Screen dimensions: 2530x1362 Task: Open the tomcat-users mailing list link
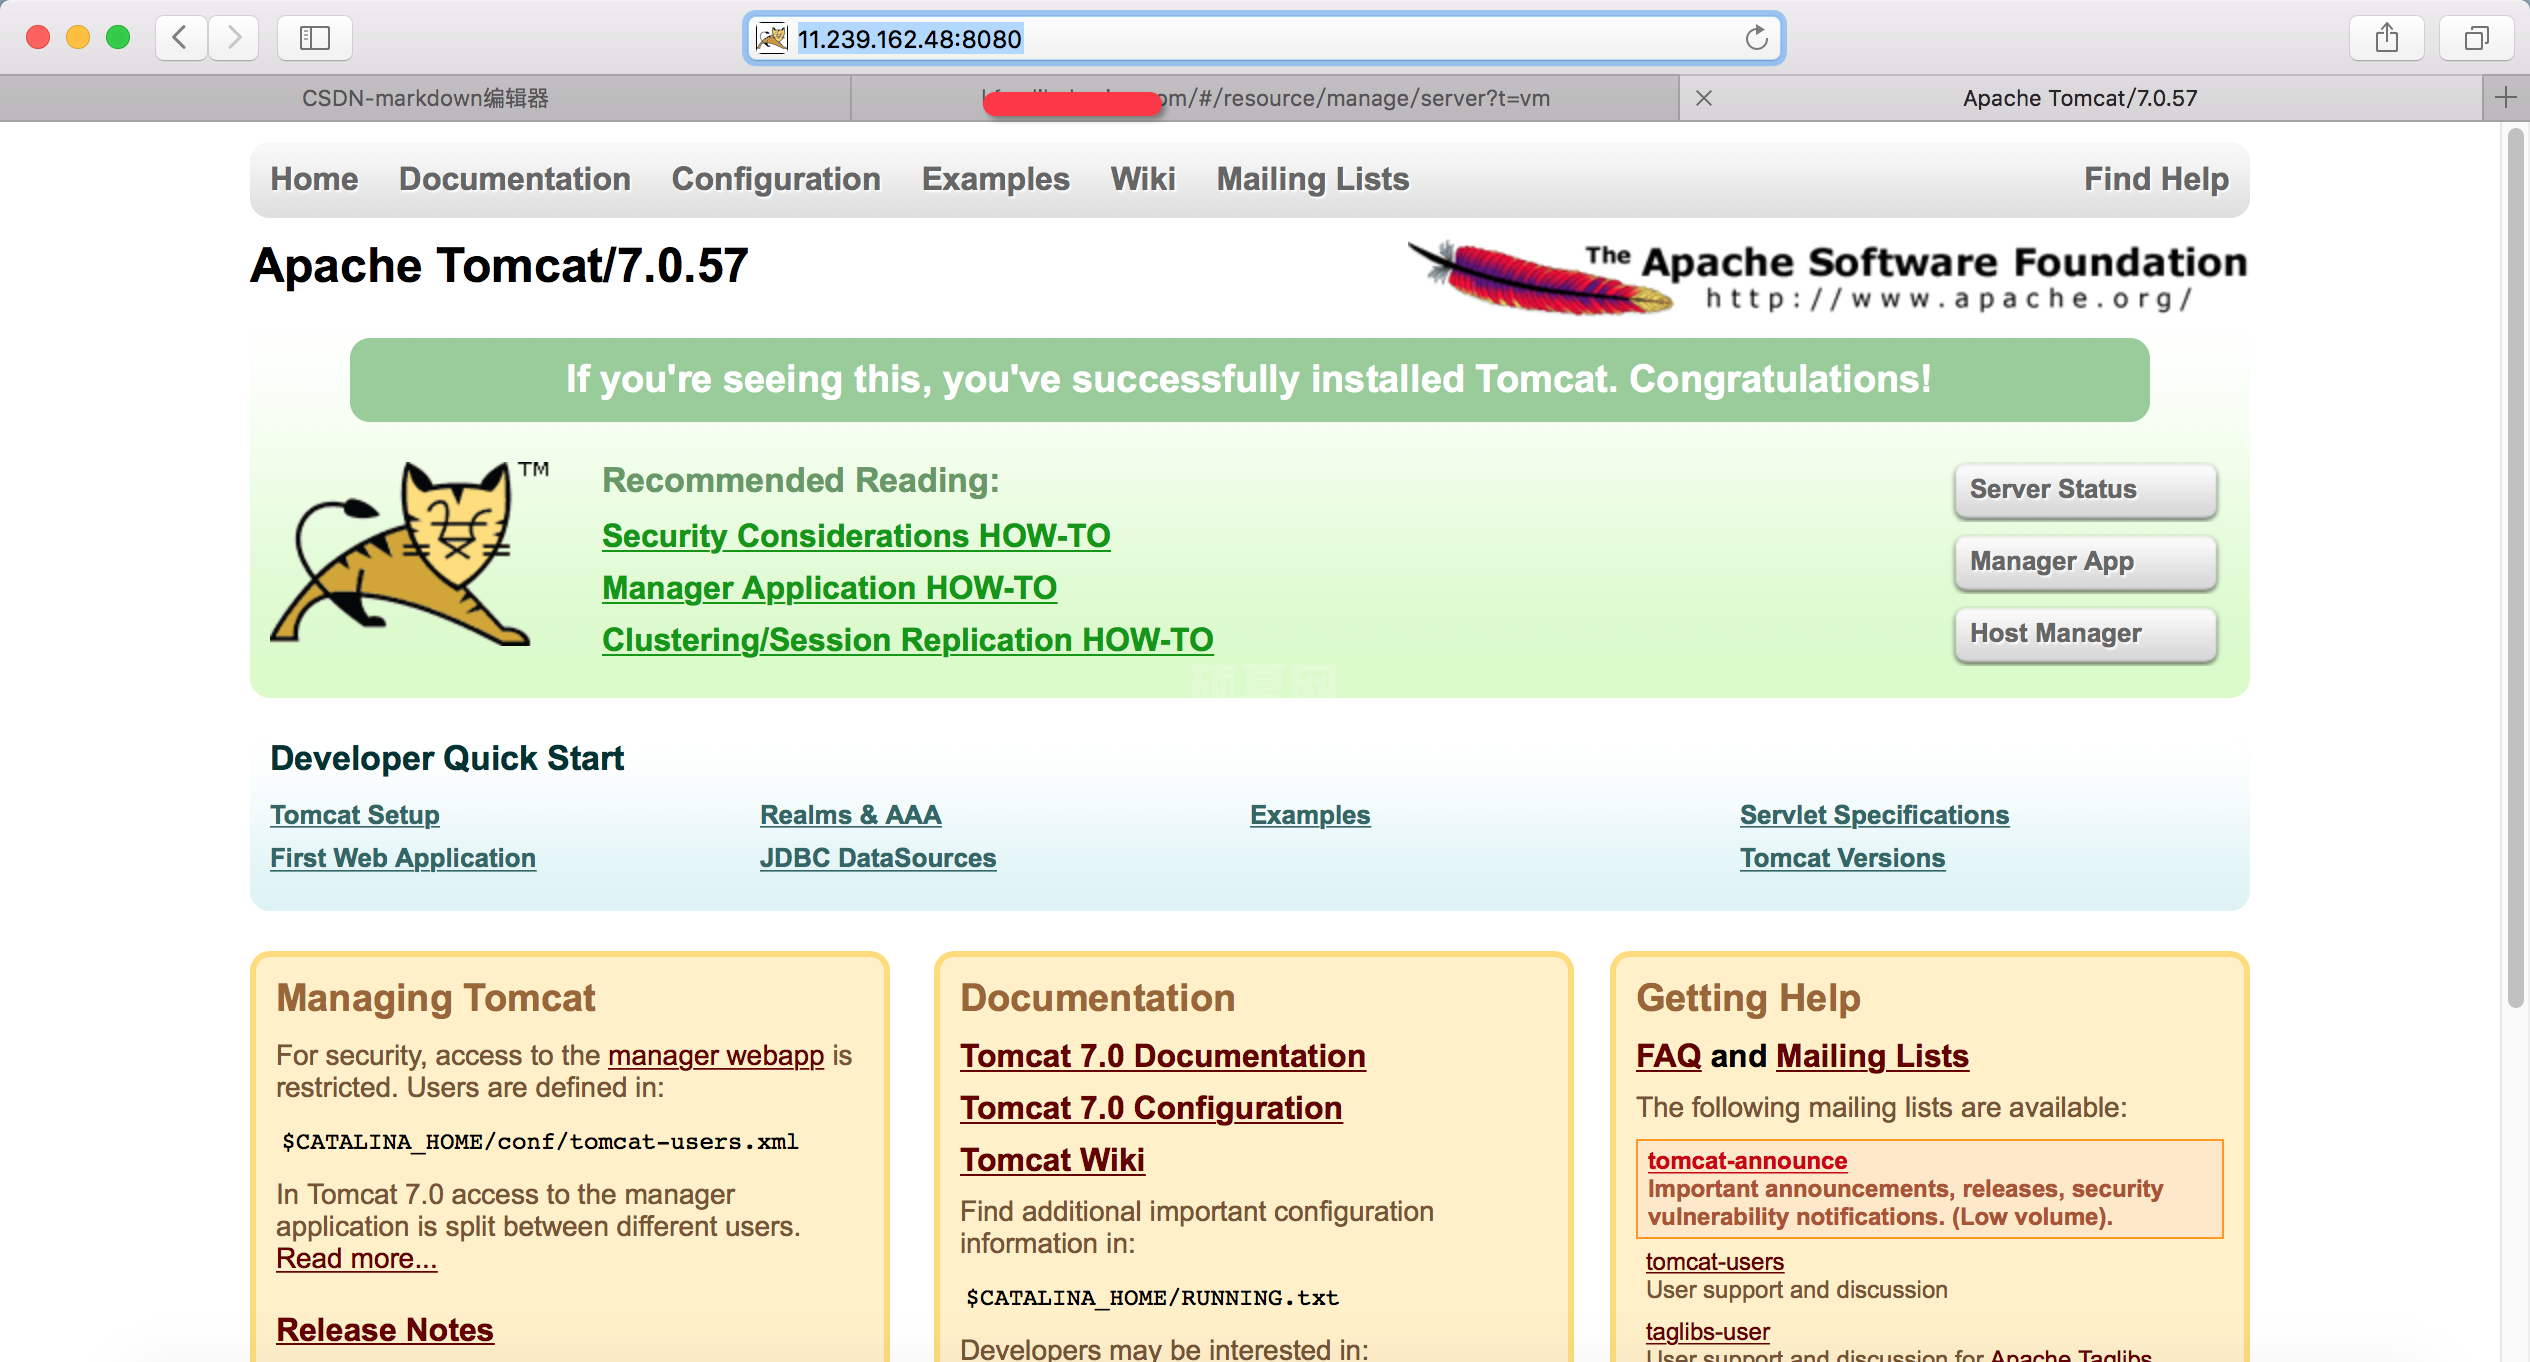[1714, 1262]
